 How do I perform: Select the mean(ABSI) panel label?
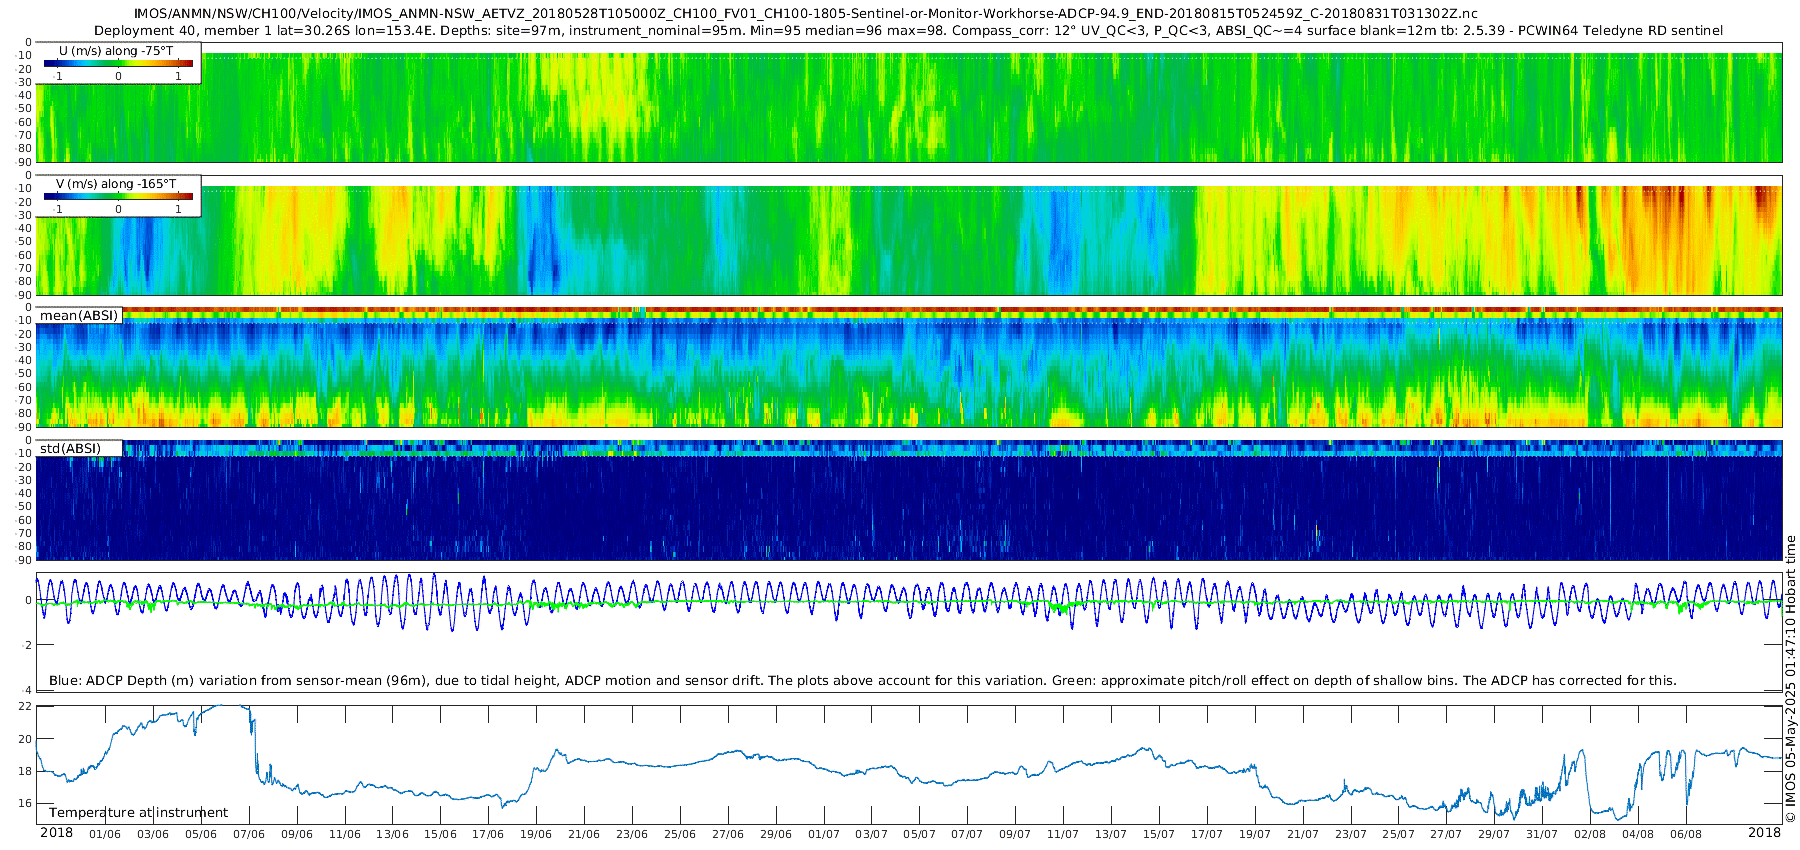coord(79,315)
